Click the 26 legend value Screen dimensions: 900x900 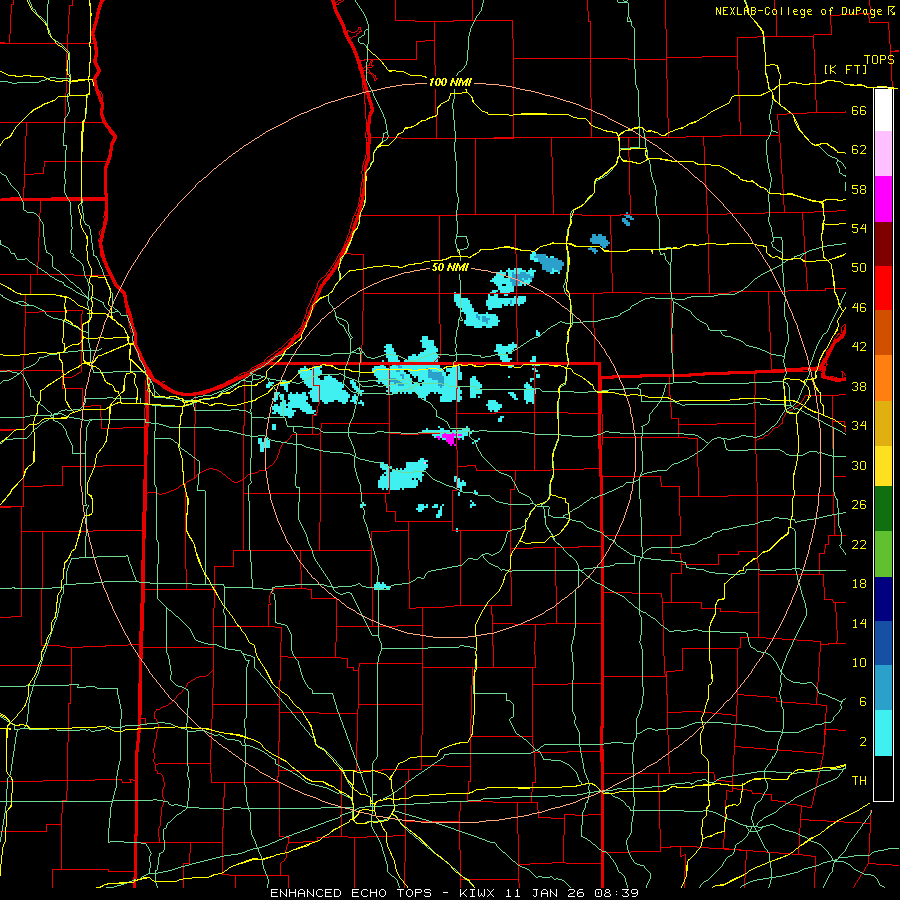(x=859, y=505)
